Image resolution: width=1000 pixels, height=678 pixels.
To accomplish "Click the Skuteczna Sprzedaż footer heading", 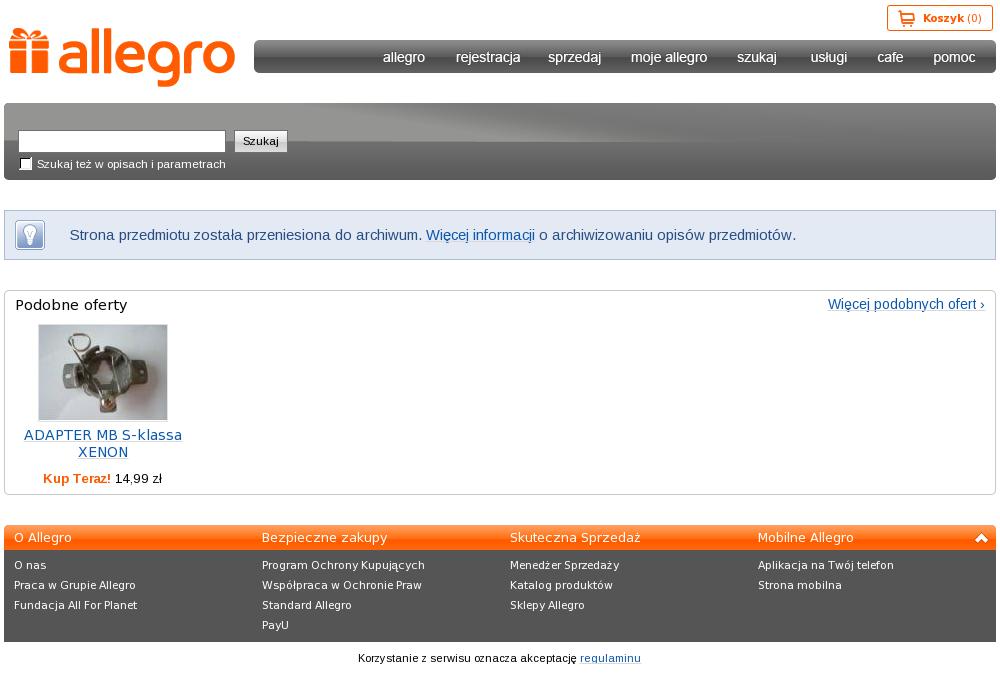I will coord(575,538).
